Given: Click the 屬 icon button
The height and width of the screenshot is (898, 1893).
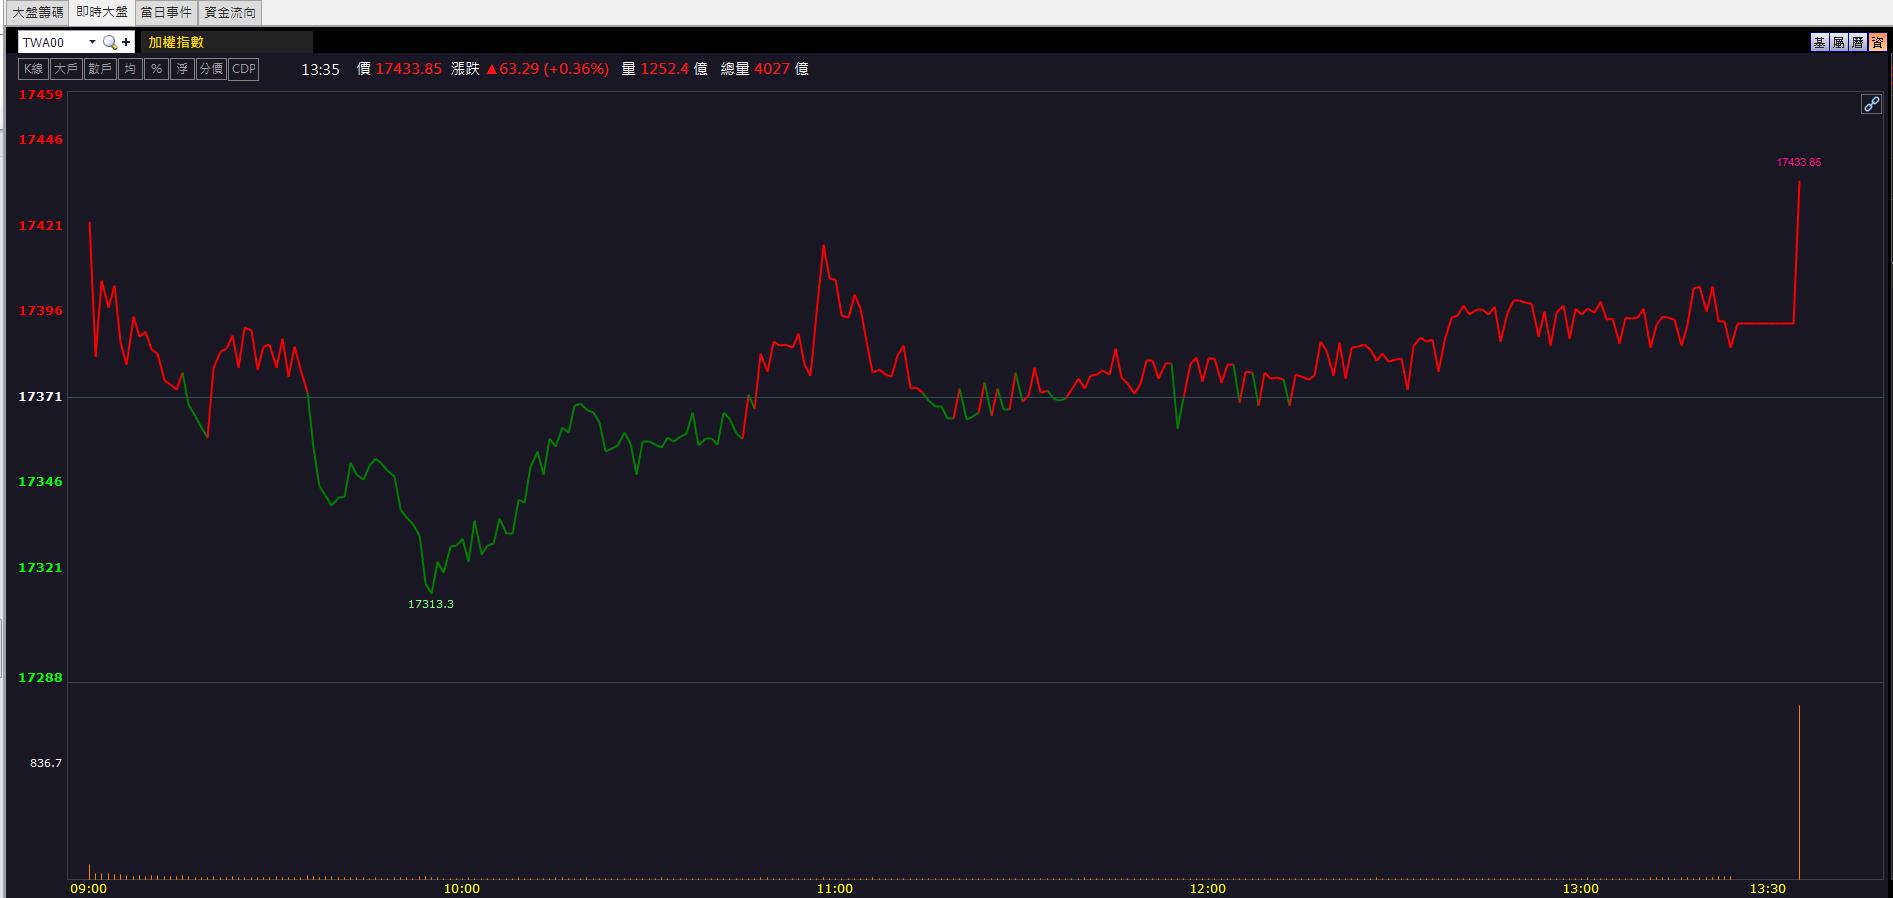Looking at the screenshot, I should (x=1838, y=42).
